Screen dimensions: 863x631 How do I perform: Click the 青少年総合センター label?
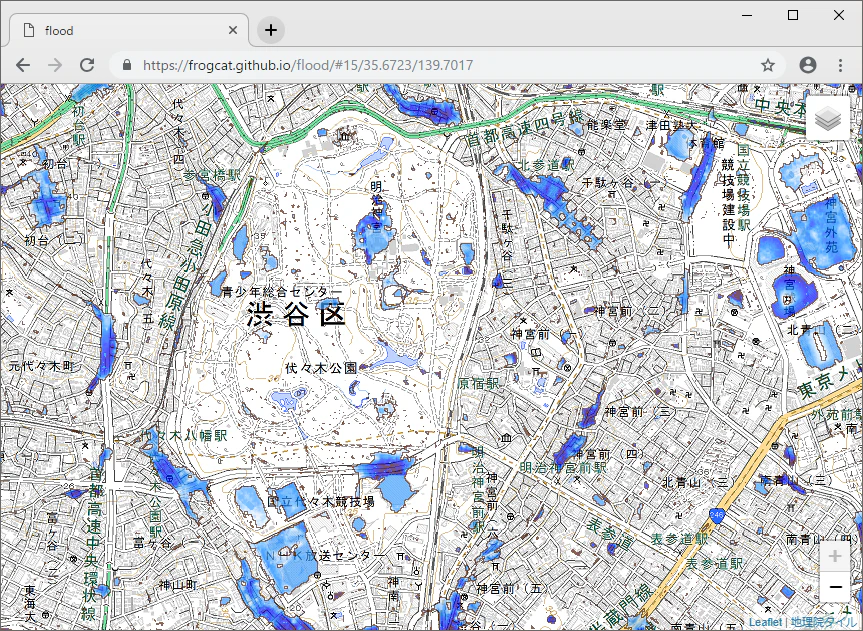282,291
